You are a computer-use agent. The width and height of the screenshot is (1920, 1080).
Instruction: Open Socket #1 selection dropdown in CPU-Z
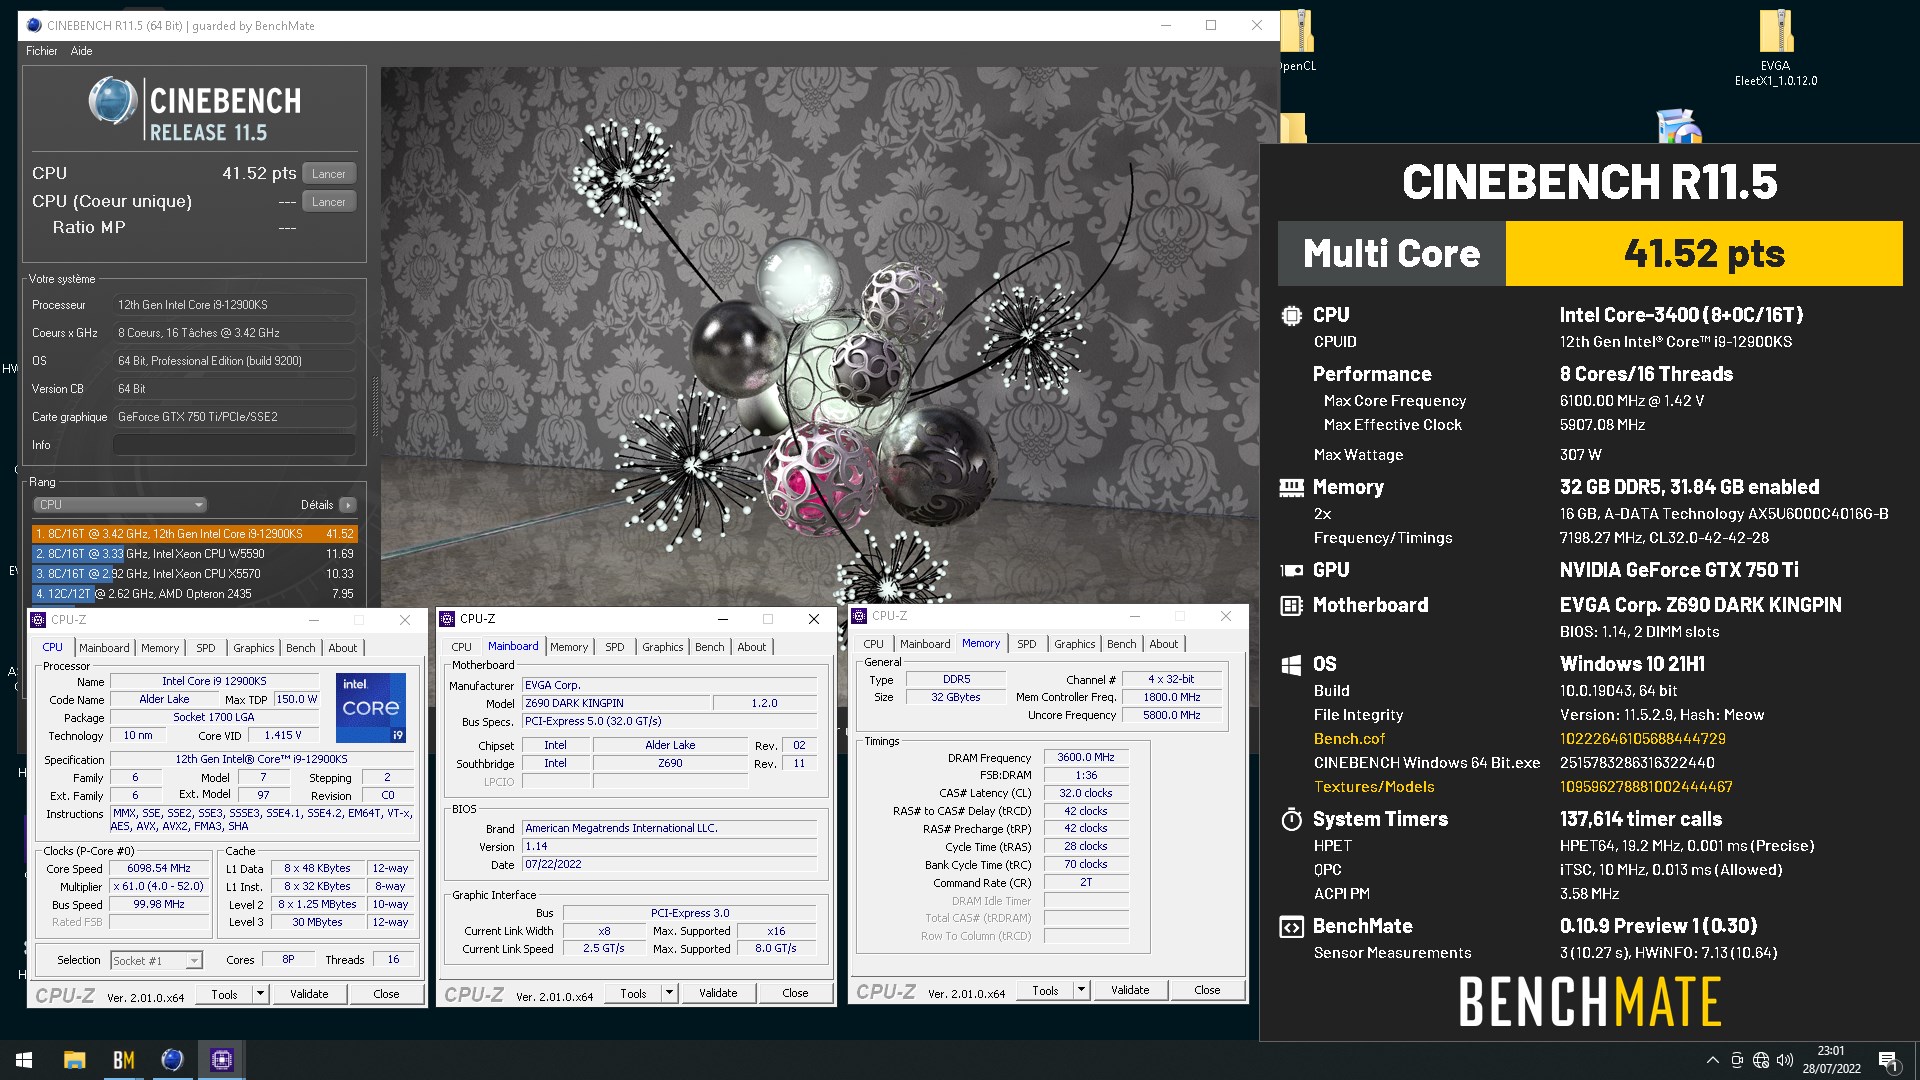click(x=156, y=961)
